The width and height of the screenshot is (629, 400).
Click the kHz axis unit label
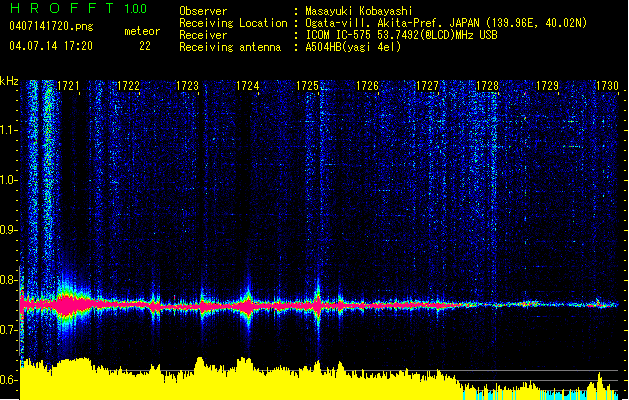[x=9, y=81]
